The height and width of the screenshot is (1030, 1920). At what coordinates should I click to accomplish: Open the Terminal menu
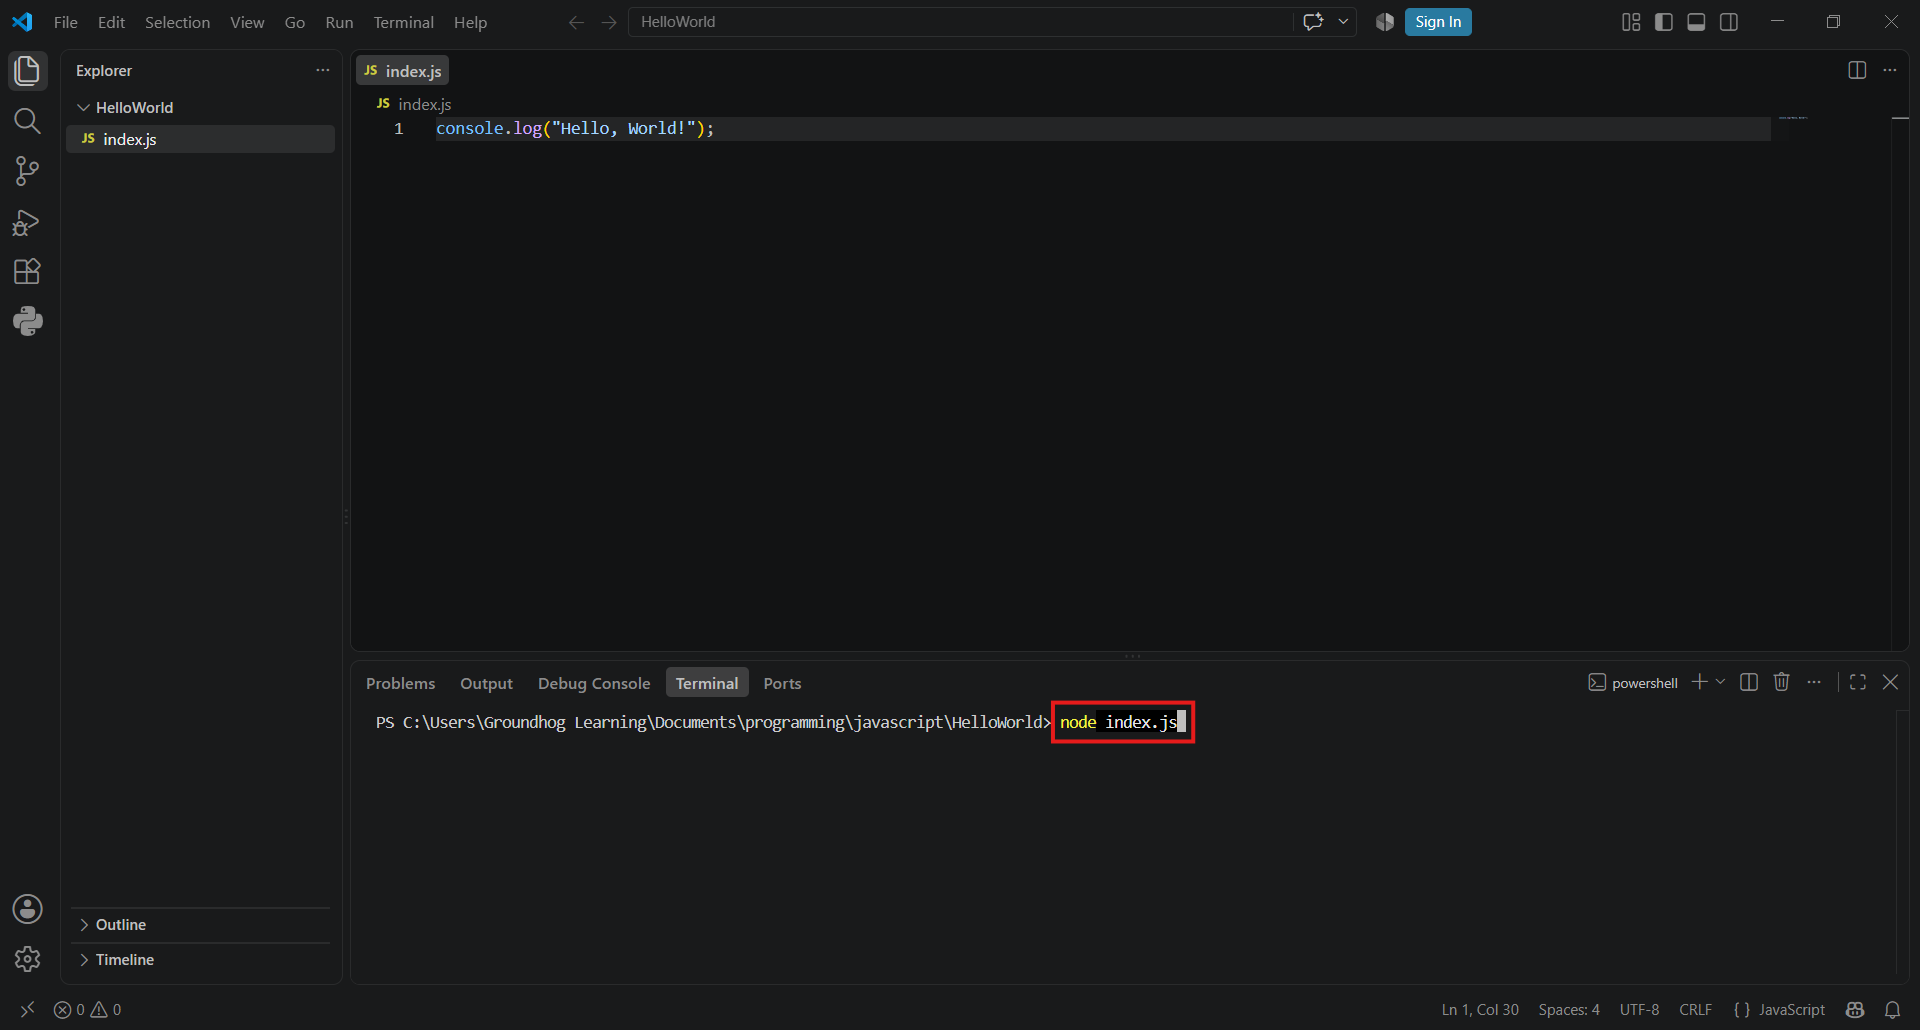403,22
